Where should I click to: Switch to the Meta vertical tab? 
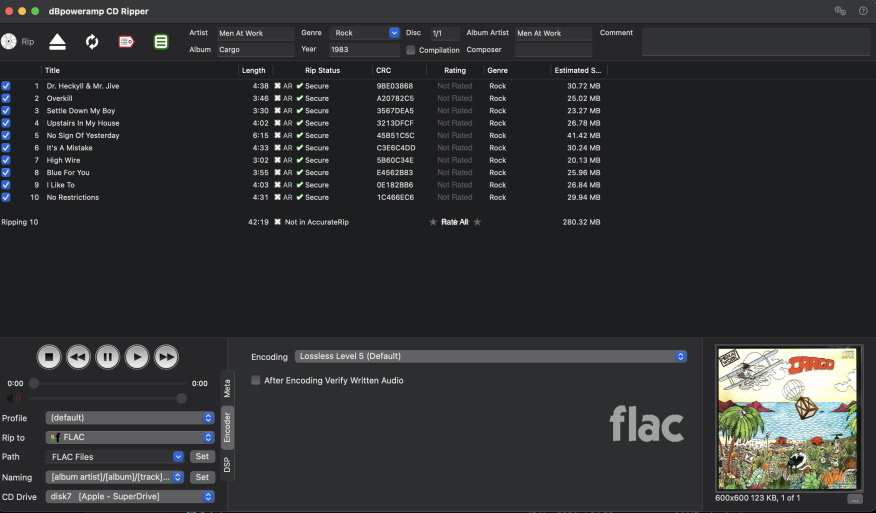[227, 387]
